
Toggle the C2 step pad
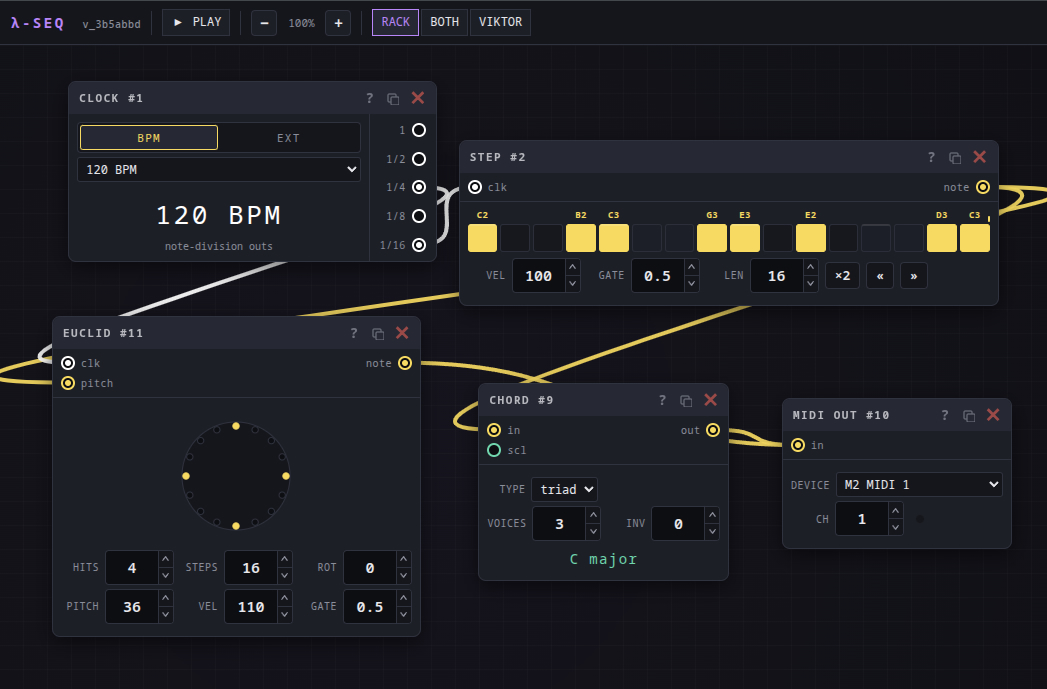482,238
